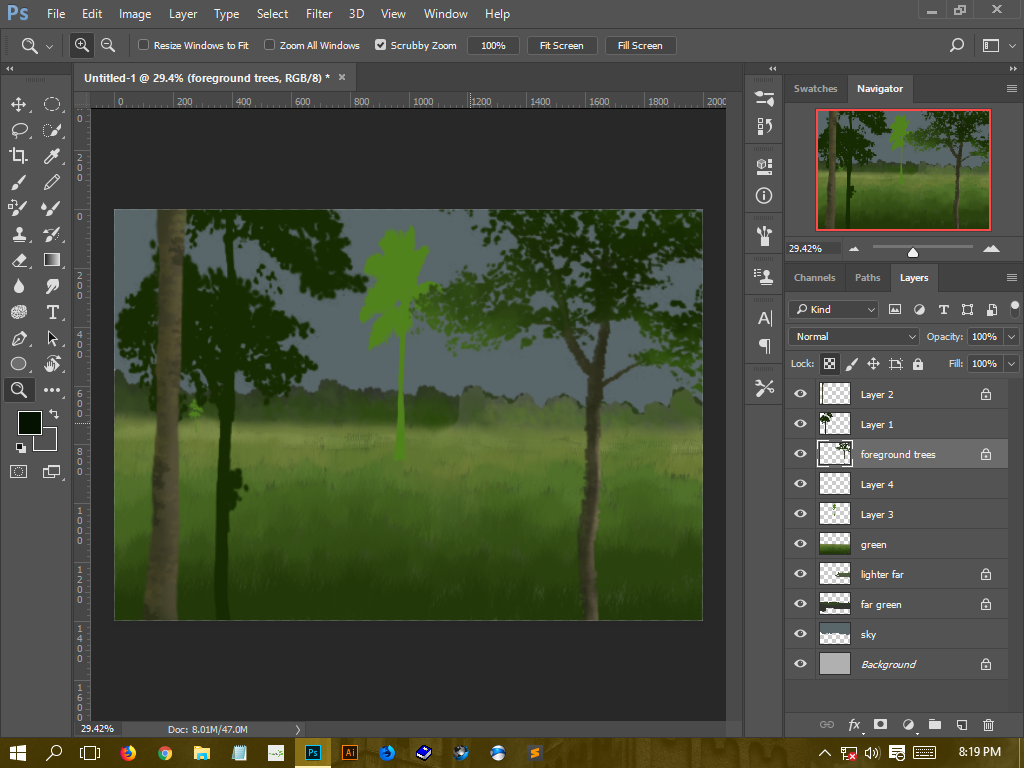The height and width of the screenshot is (768, 1024).
Task: Switch to the Swatches tab
Action: tap(815, 89)
